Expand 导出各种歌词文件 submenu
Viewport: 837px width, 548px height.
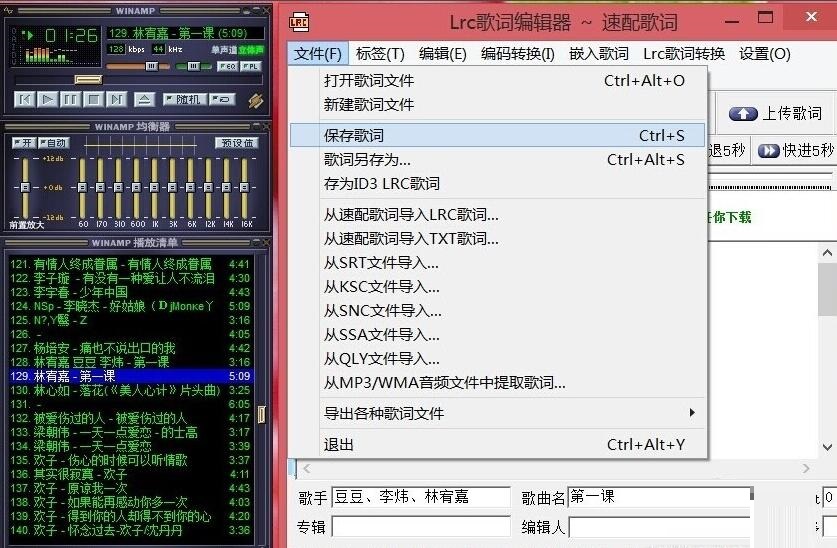tap(498, 414)
